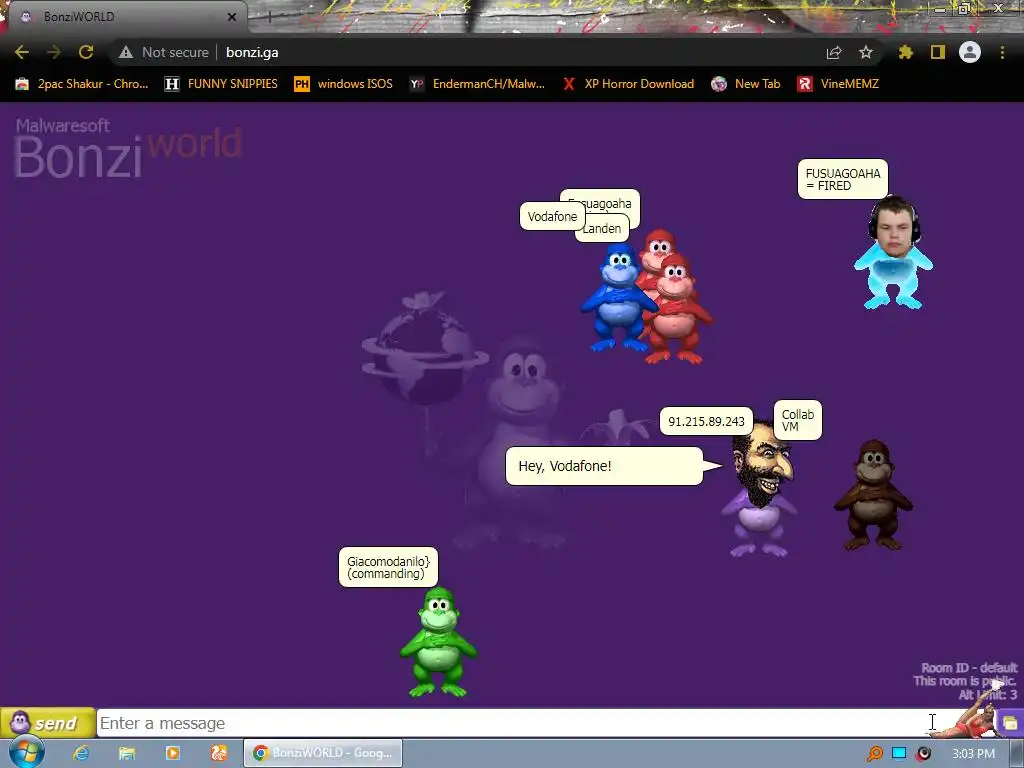
Task: Click the FUSUAGOAHA = FIRED name tag
Action: 843,179
